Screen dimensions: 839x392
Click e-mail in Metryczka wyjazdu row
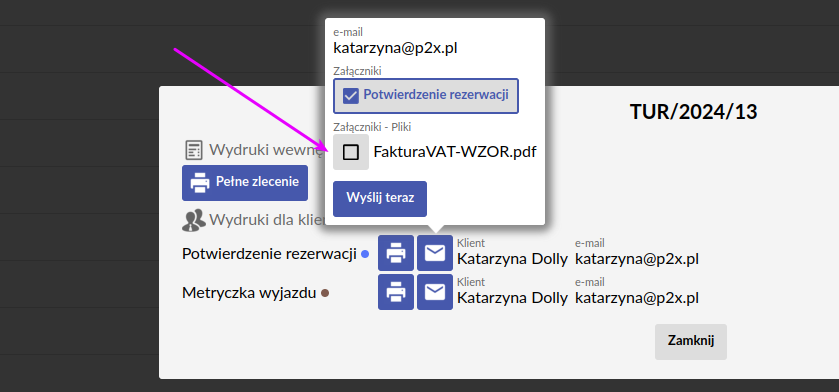point(637,298)
